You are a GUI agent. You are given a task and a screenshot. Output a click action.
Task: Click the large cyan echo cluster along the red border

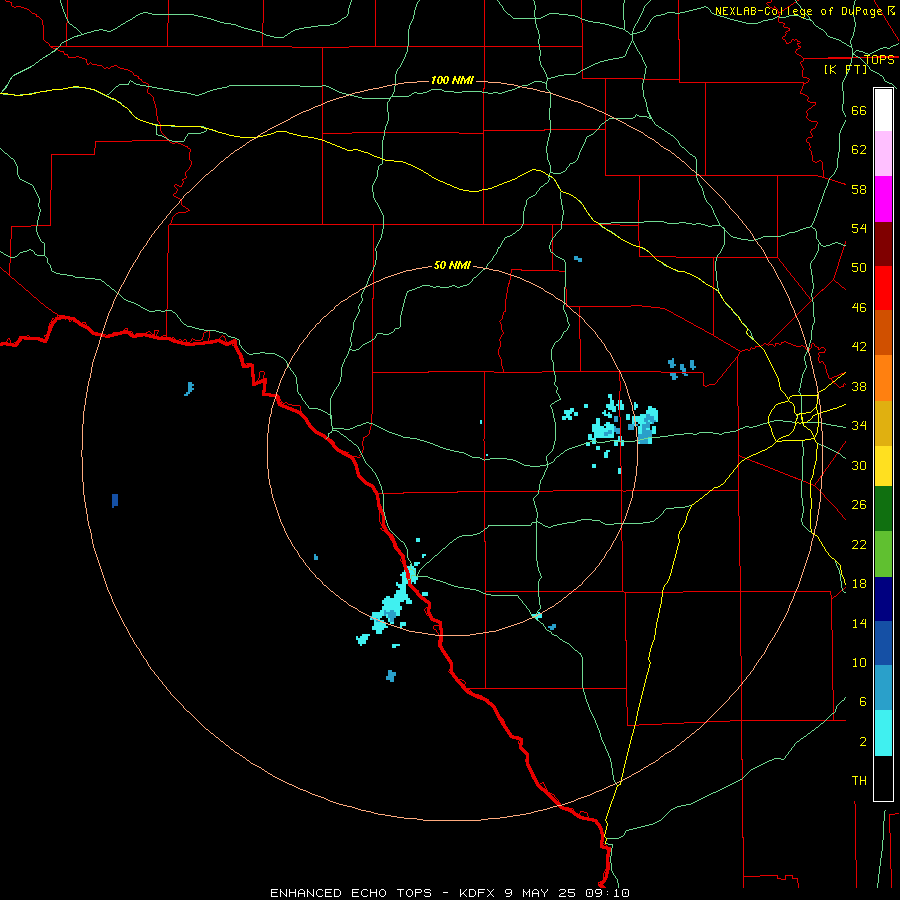pos(393,603)
